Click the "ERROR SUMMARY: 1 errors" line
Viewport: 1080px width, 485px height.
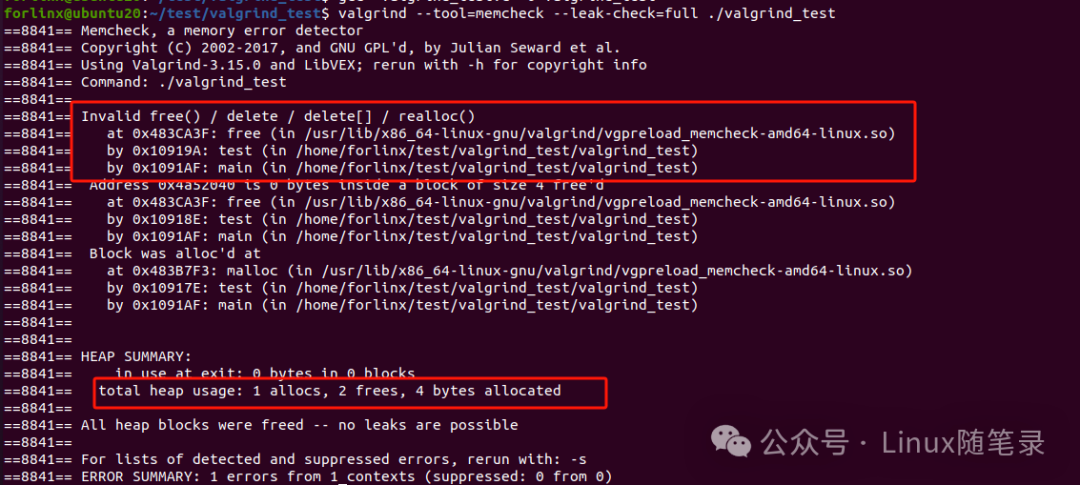(x=345, y=476)
